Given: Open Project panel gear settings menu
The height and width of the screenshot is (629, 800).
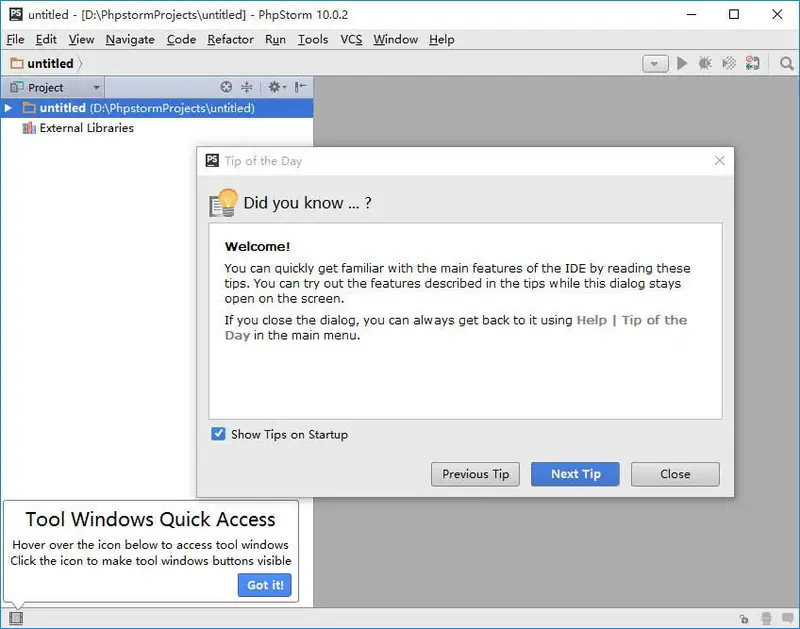Looking at the screenshot, I should coord(276,88).
